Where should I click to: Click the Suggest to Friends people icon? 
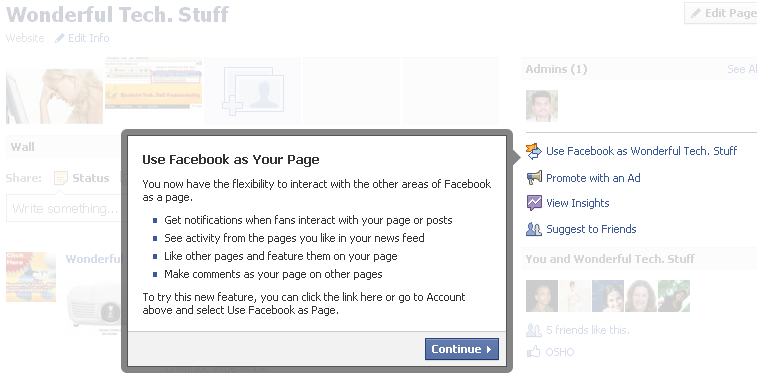pos(534,229)
